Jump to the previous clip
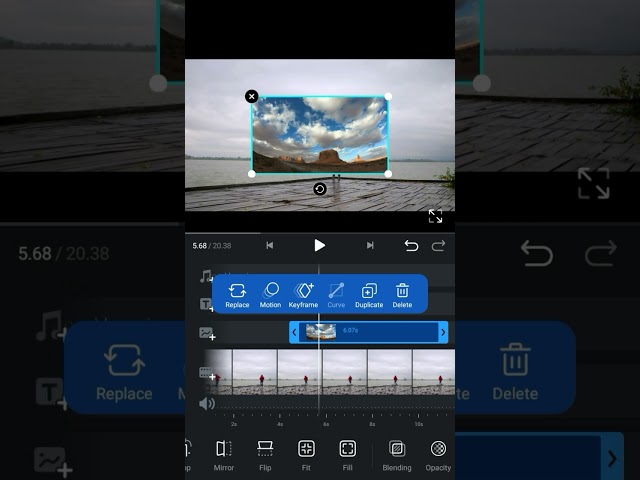The height and width of the screenshot is (480, 640). click(269, 245)
